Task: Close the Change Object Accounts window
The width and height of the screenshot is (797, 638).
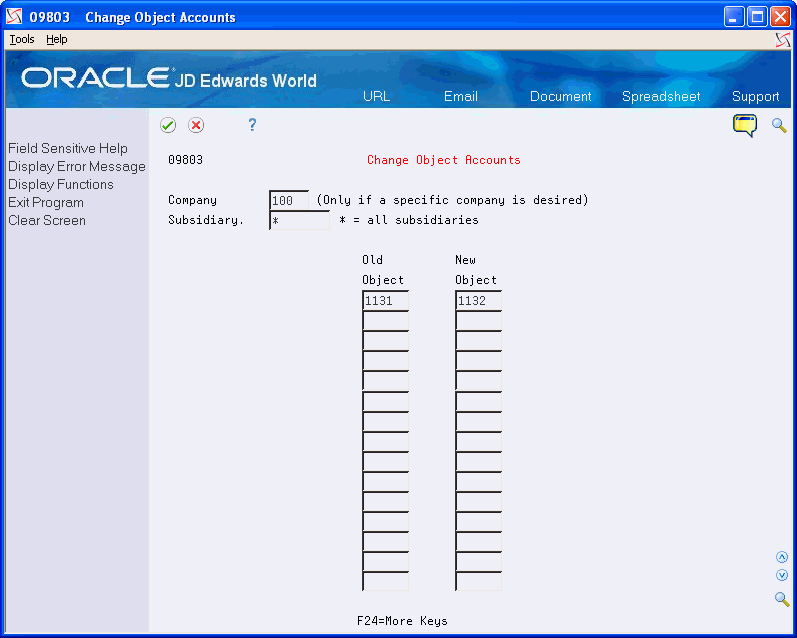Action: click(780, 17)
